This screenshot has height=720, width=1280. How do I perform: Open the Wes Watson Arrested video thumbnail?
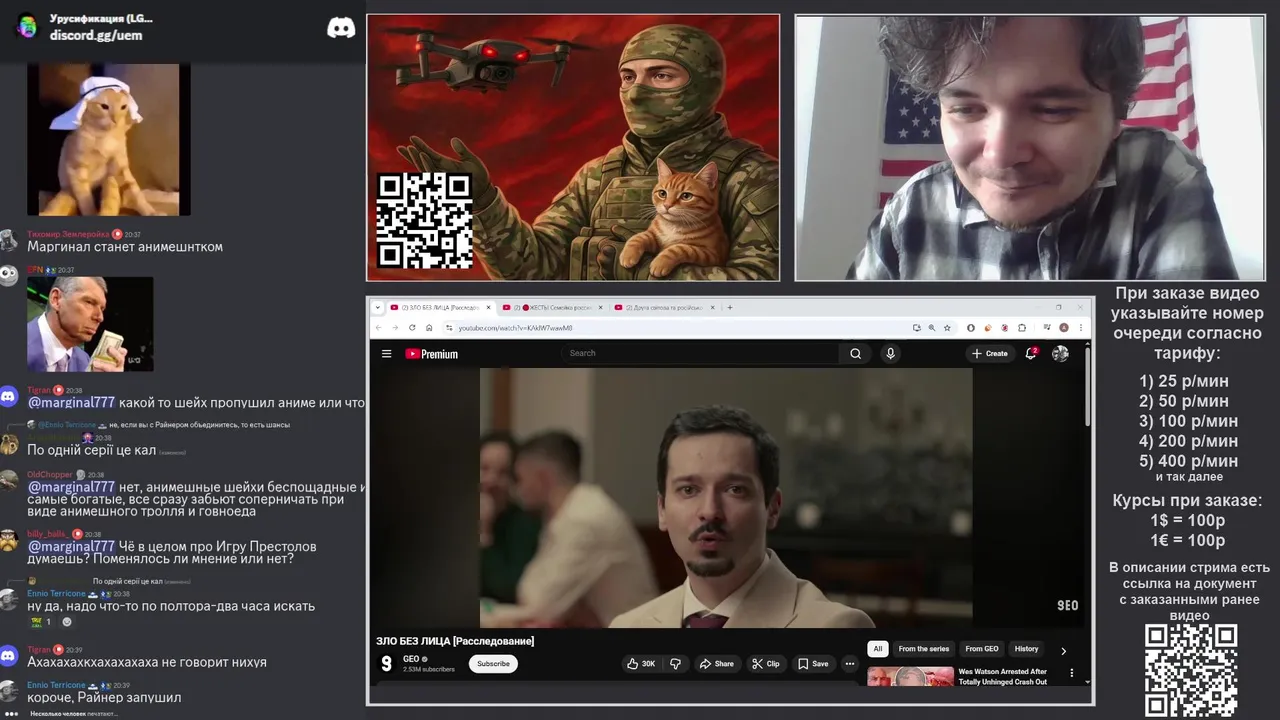pyautogui.click(x=910, y=677)
